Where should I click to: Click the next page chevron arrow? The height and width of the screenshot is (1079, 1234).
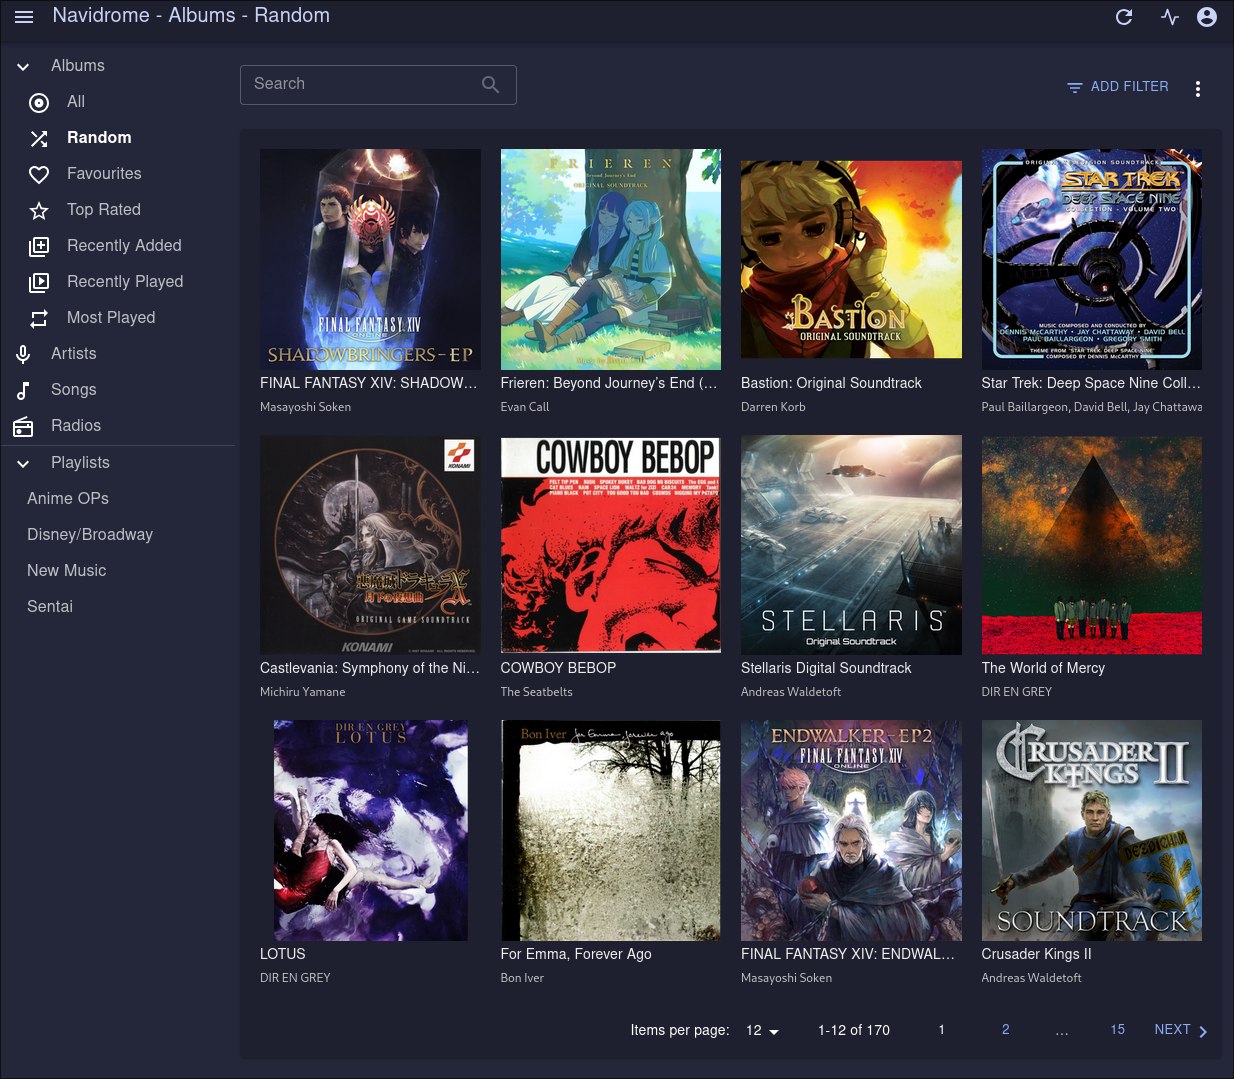point(1203,1031)
